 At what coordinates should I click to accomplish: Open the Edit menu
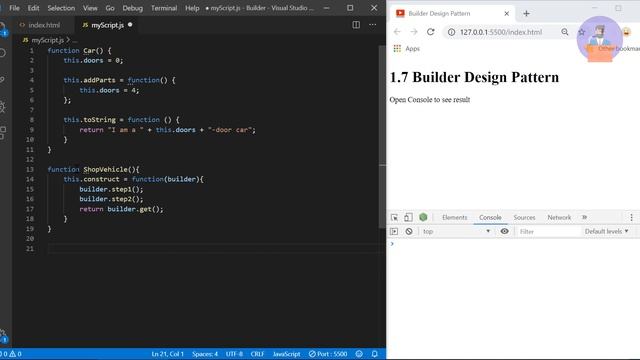click(x=33, y=8)
